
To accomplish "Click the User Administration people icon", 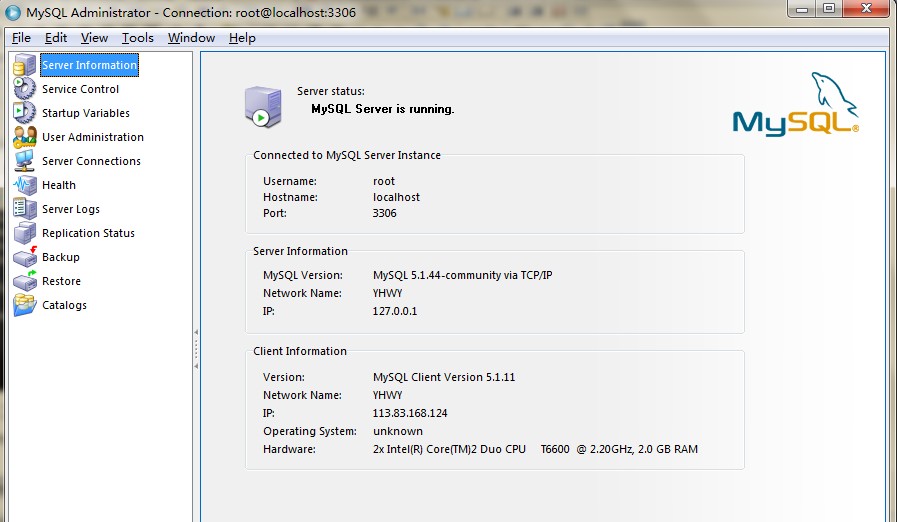I will [x=24, y=137].
